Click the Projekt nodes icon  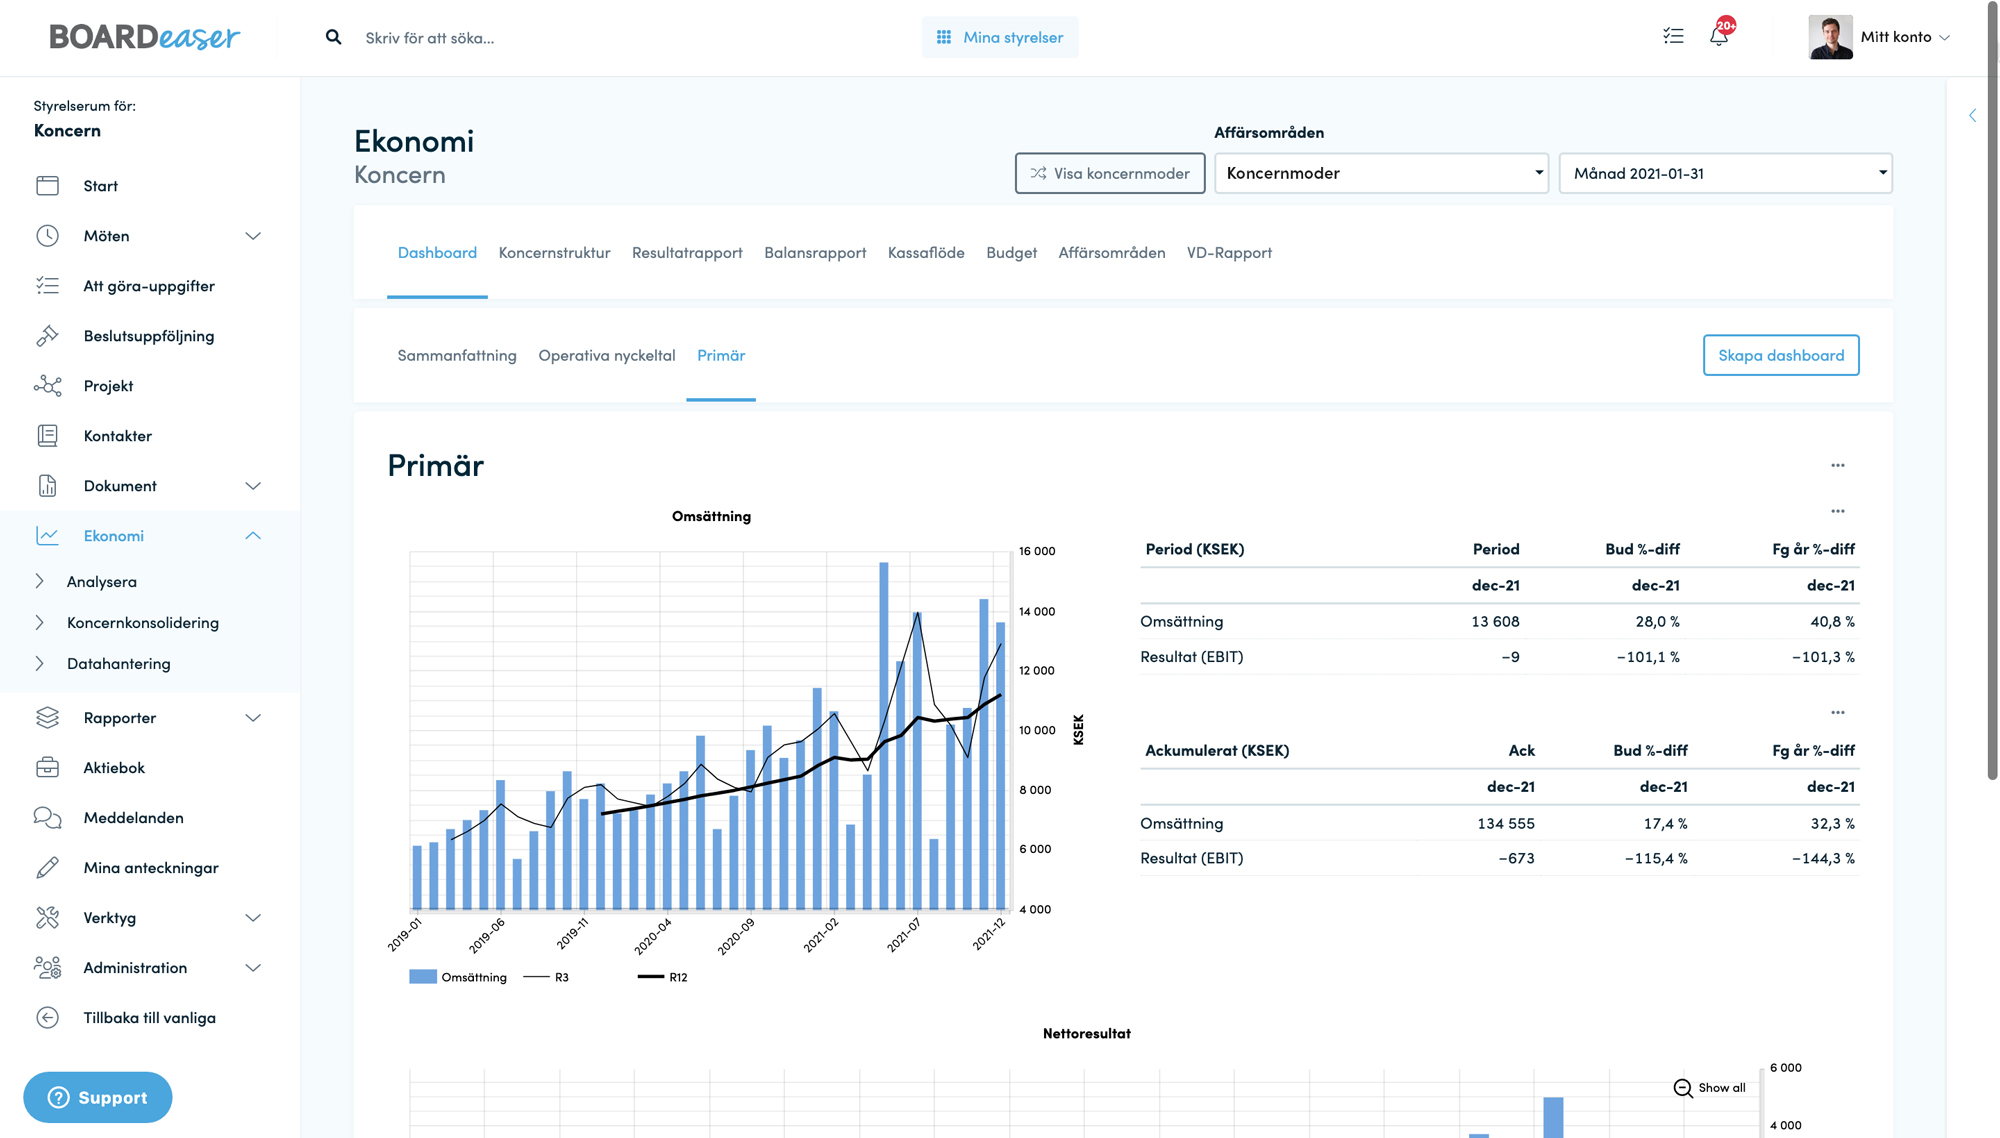(x=47, y=386)
